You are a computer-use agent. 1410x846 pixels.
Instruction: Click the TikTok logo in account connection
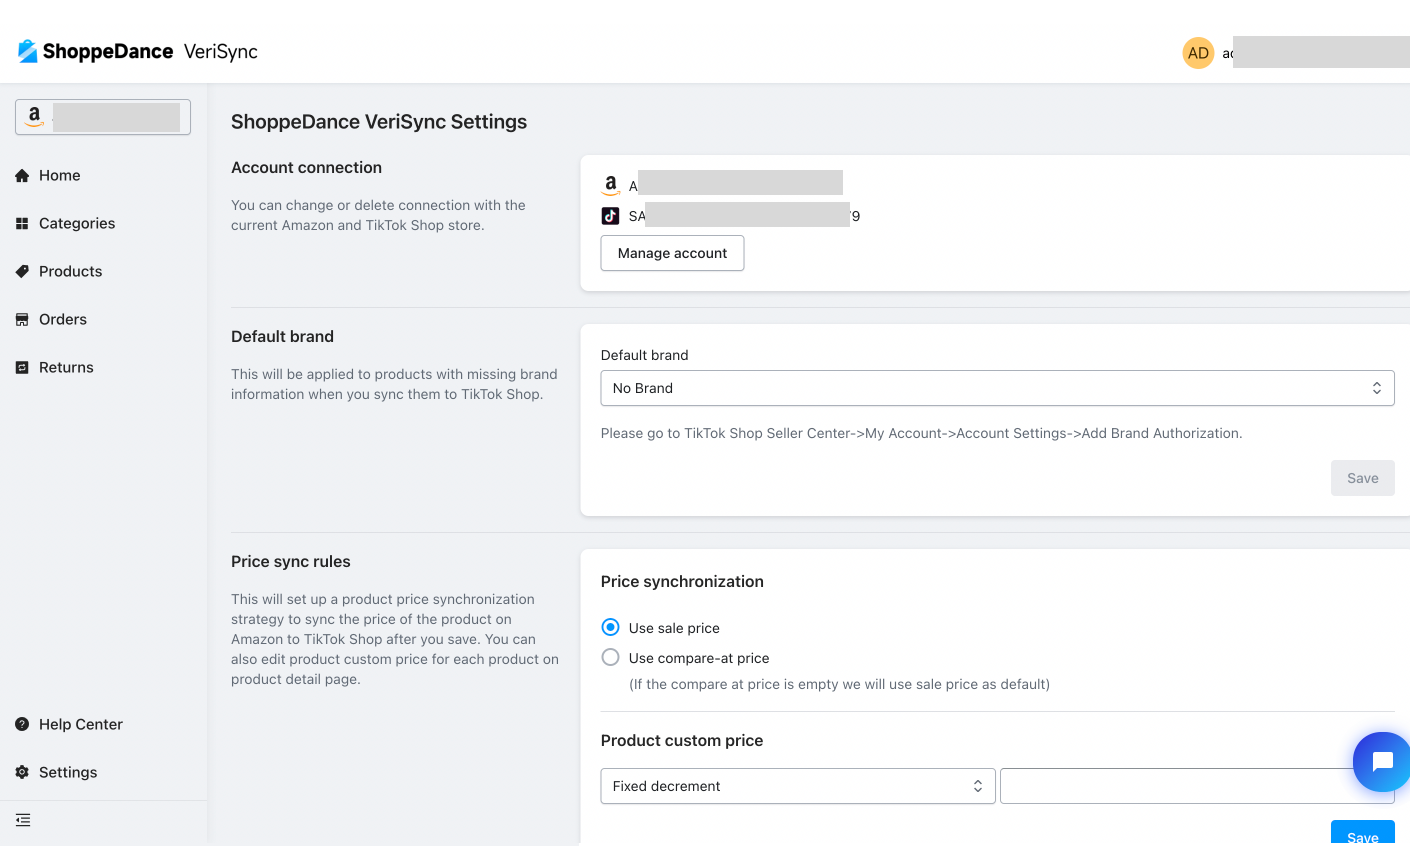click(x=610, y=215)
